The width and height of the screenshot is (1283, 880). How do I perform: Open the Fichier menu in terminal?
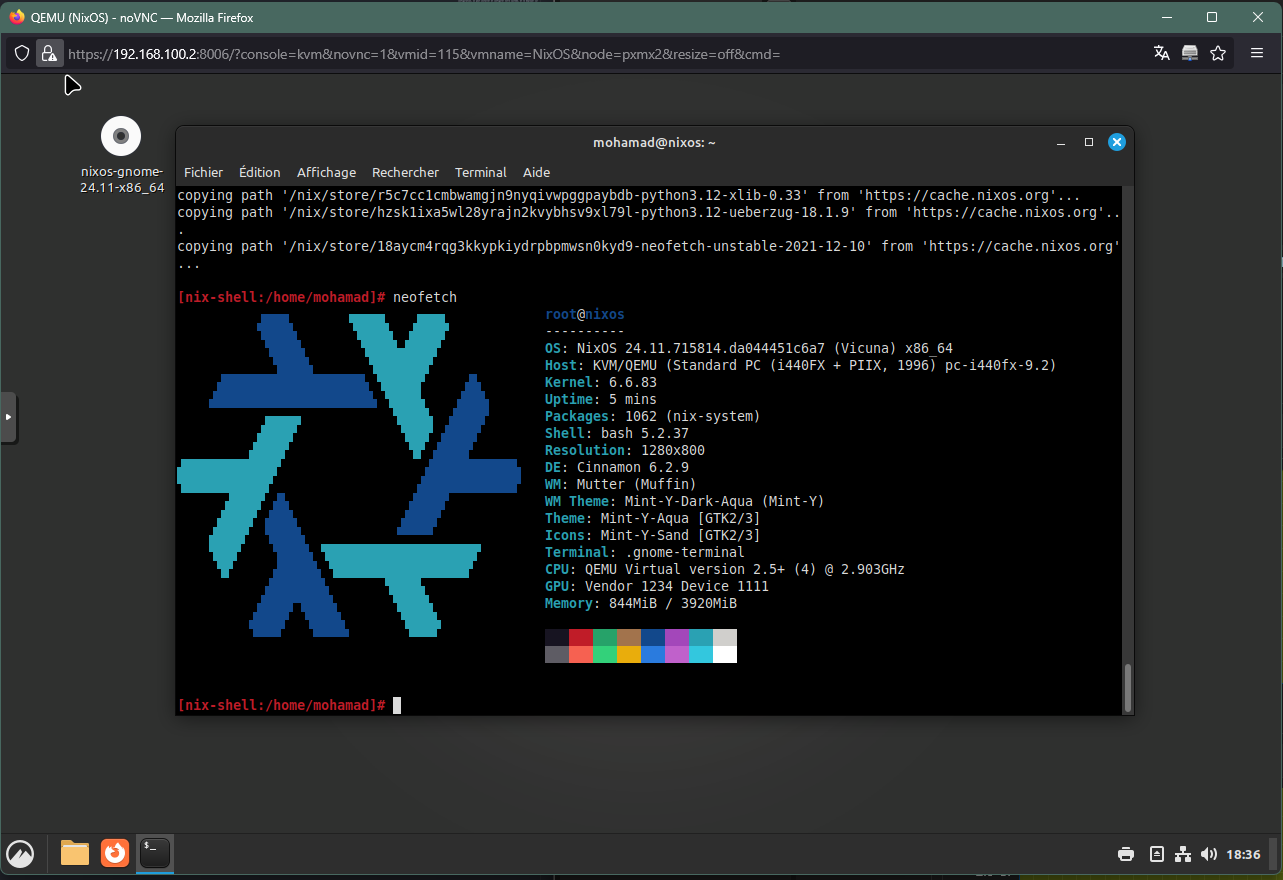(204, 172)
